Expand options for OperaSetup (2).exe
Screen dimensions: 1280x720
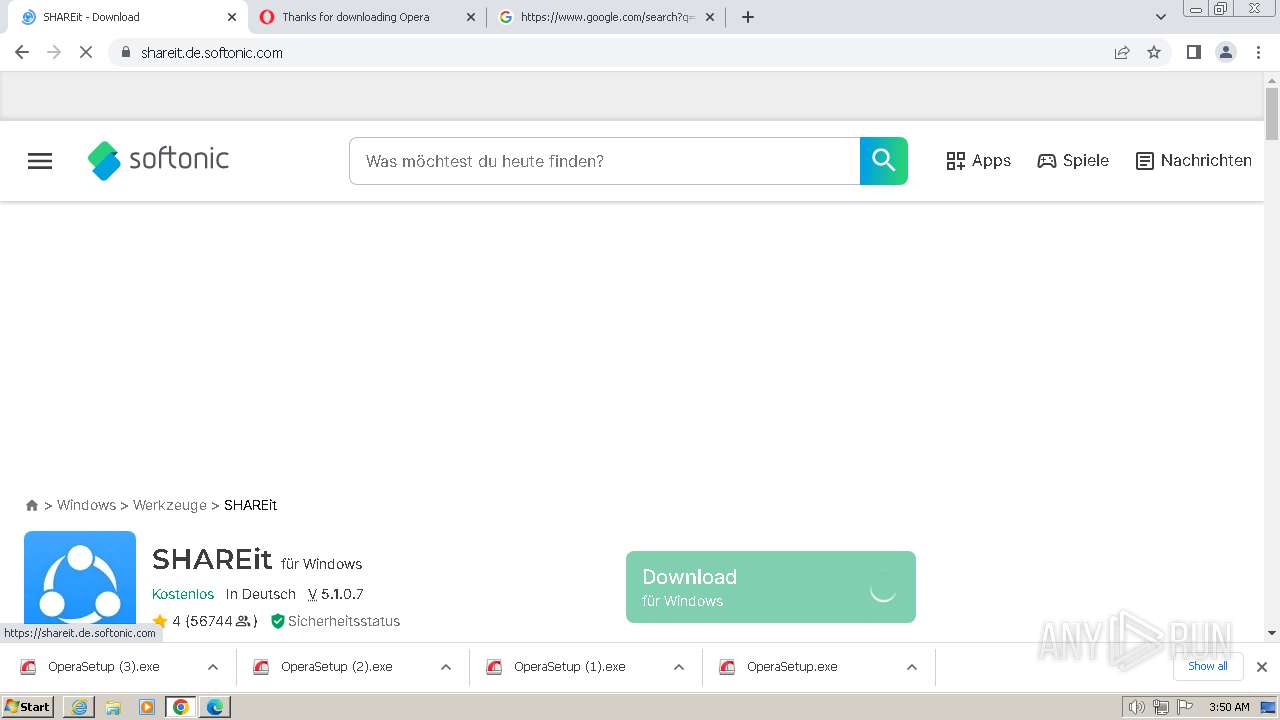446,667
